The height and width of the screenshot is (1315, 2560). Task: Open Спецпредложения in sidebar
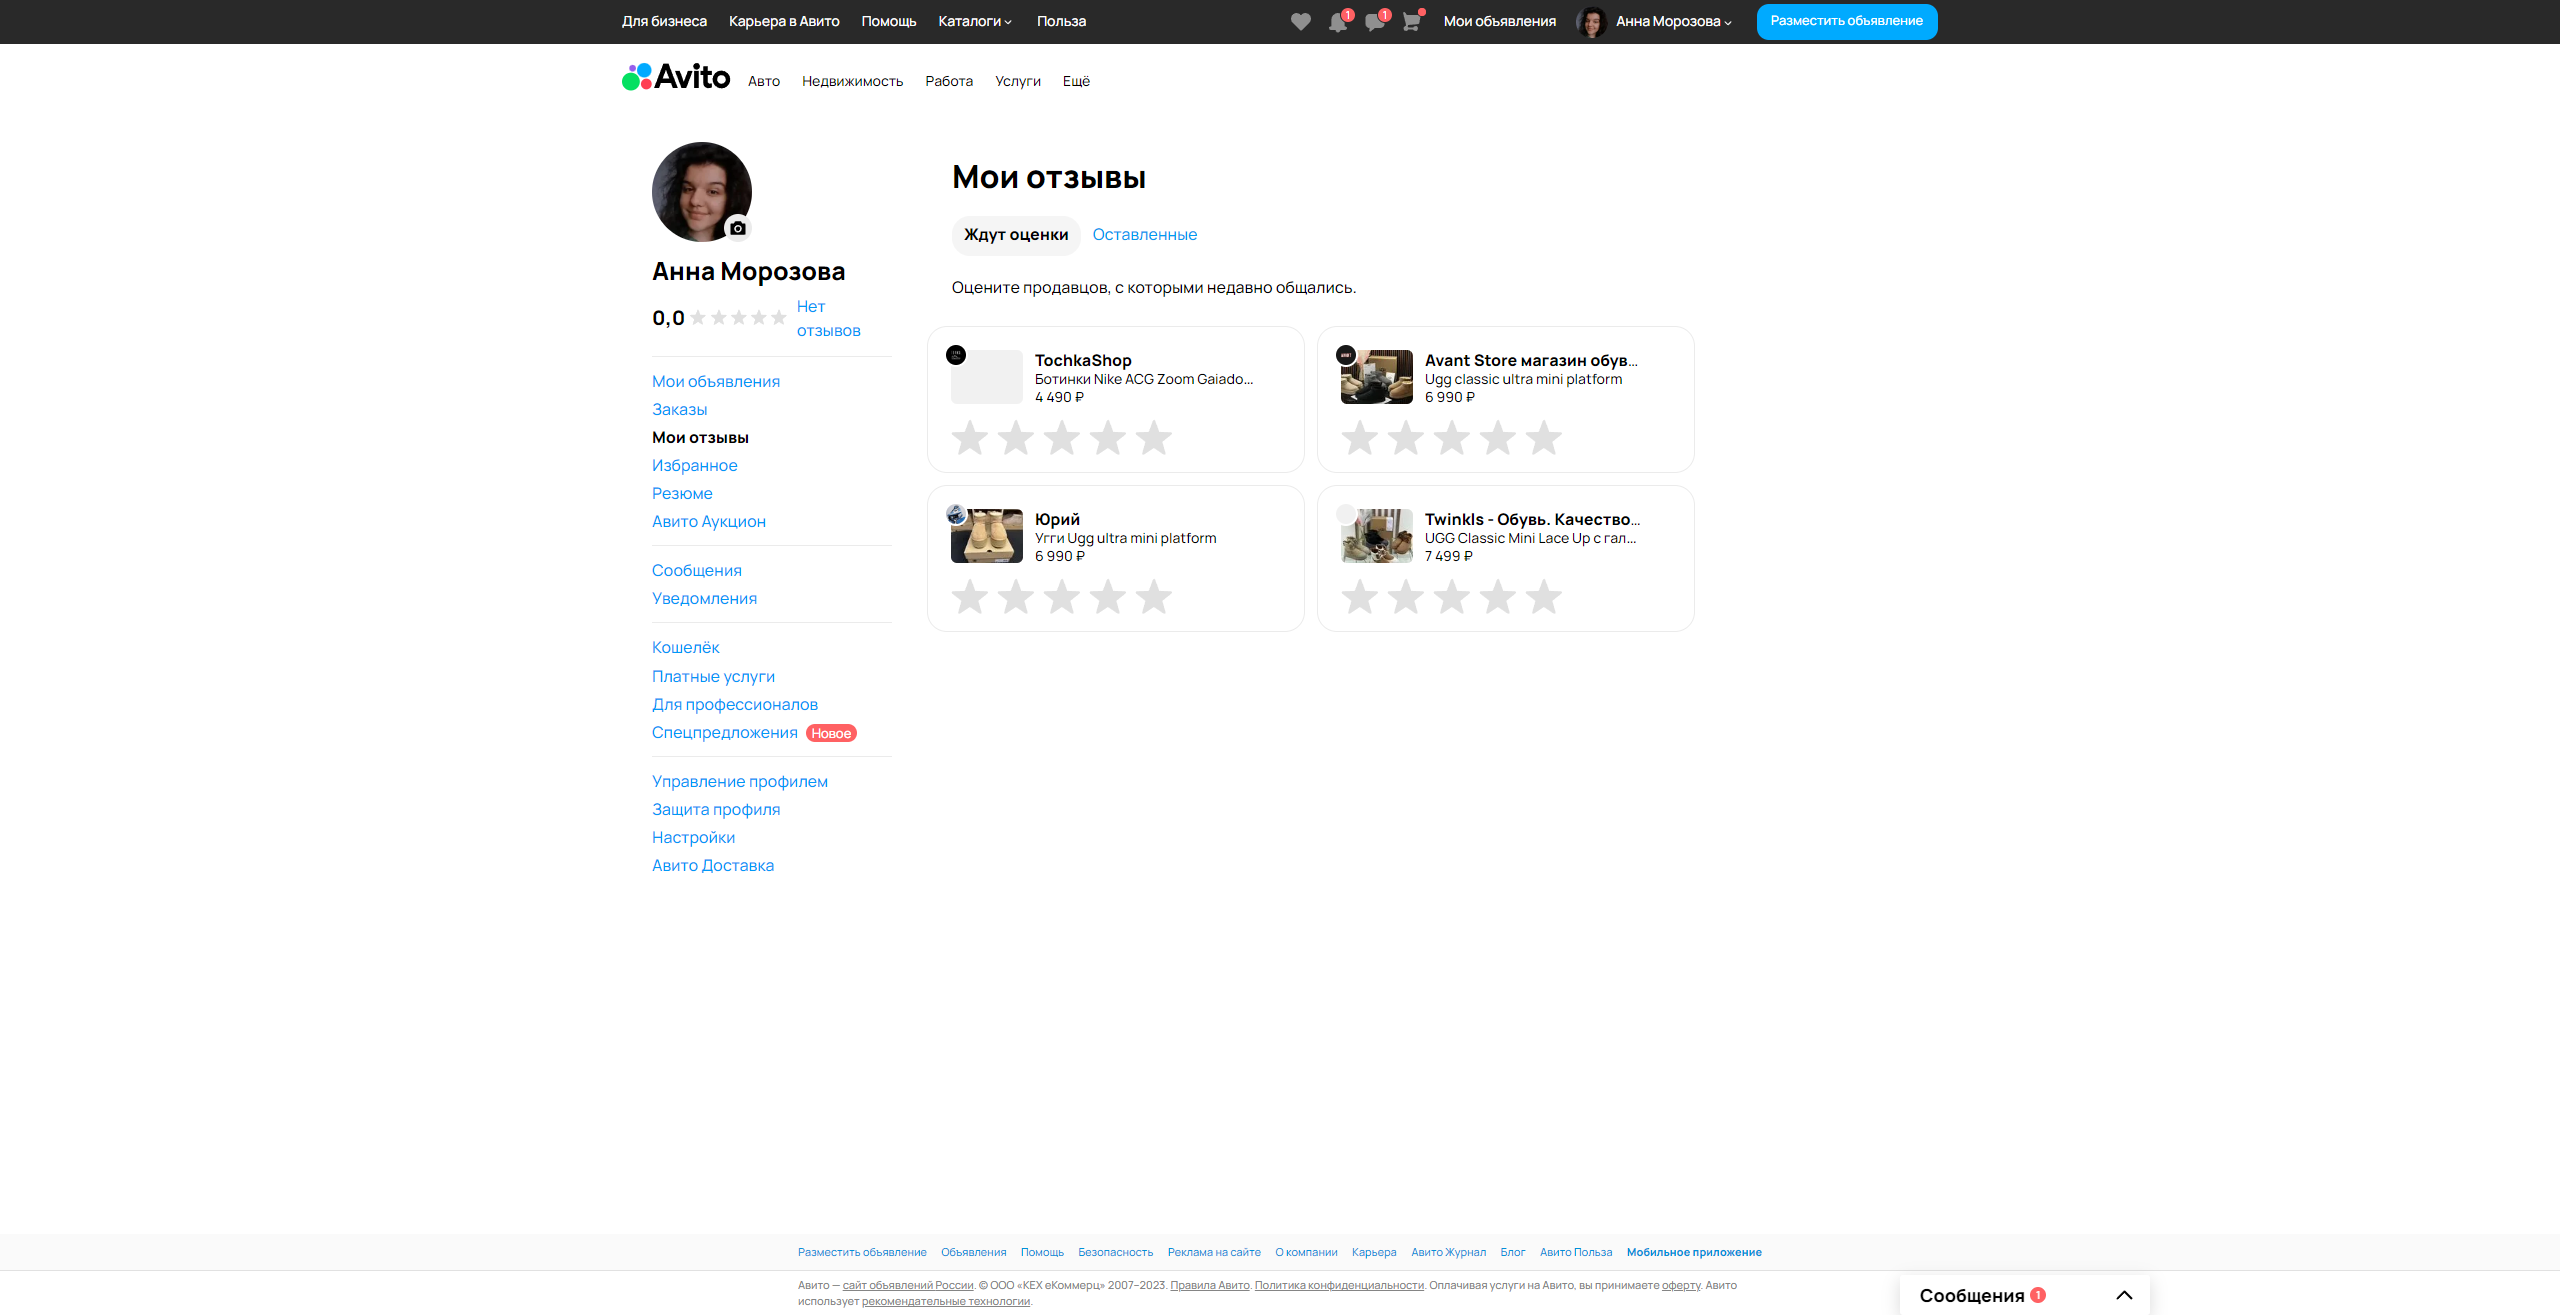click(725, 733)
